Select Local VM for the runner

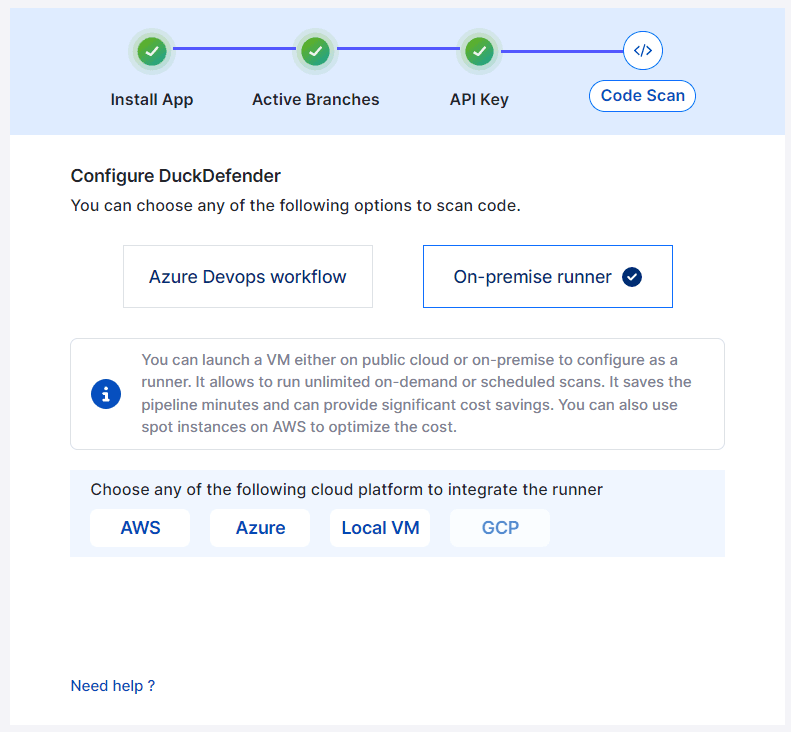[380, 528]
